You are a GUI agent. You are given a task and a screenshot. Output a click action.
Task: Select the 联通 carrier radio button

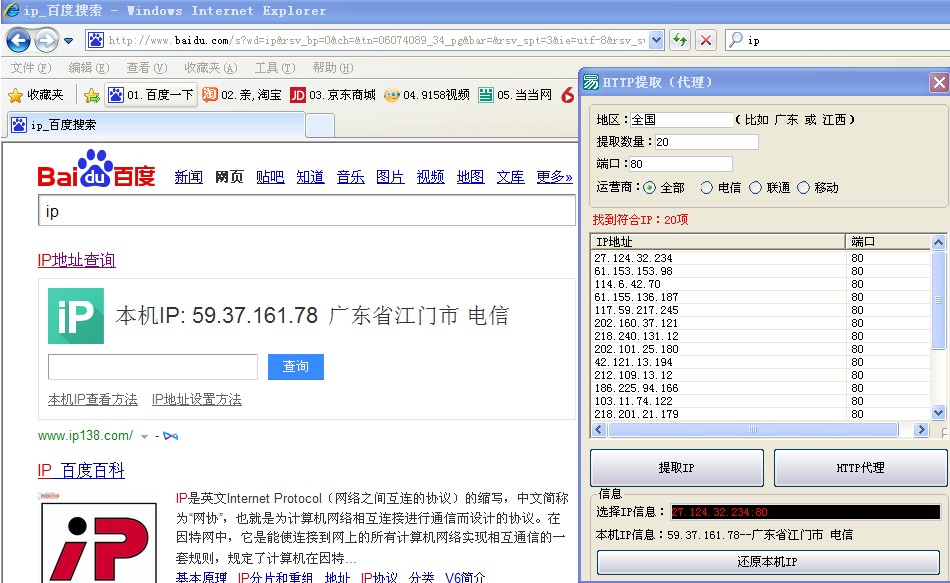755,188
